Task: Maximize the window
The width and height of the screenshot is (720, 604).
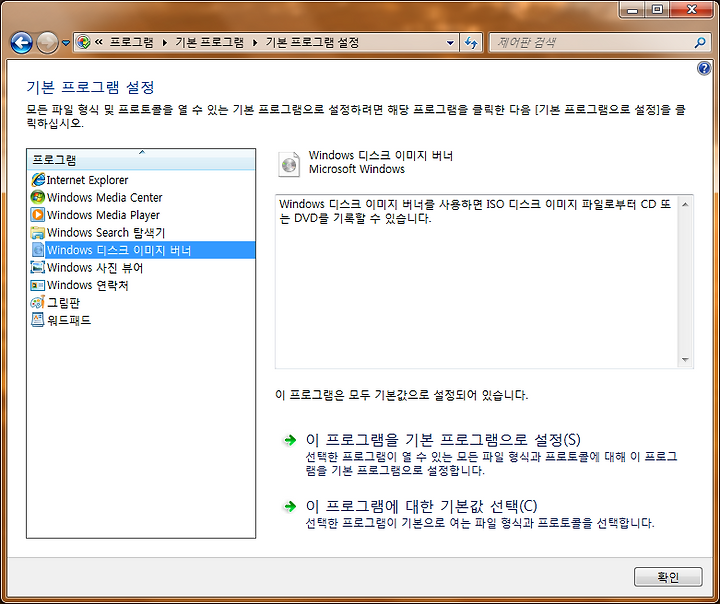Action: click(x=658, y=10)
